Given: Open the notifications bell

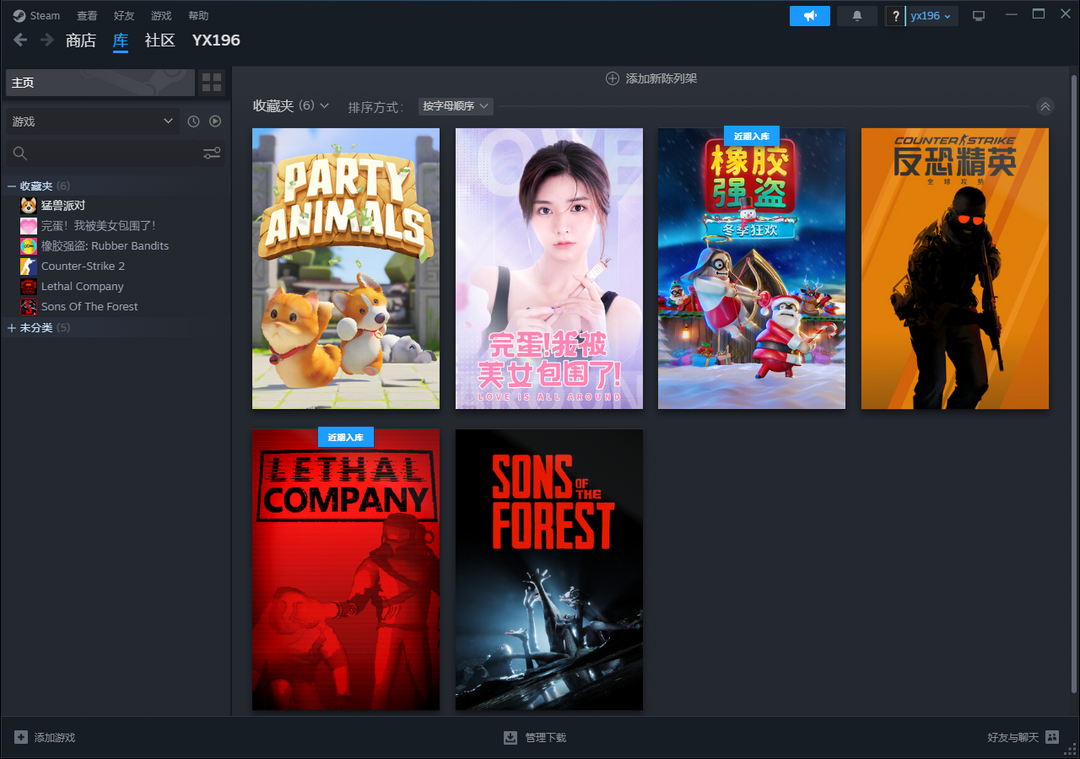Looking at the screenshot, I should [x=857, y=16].
